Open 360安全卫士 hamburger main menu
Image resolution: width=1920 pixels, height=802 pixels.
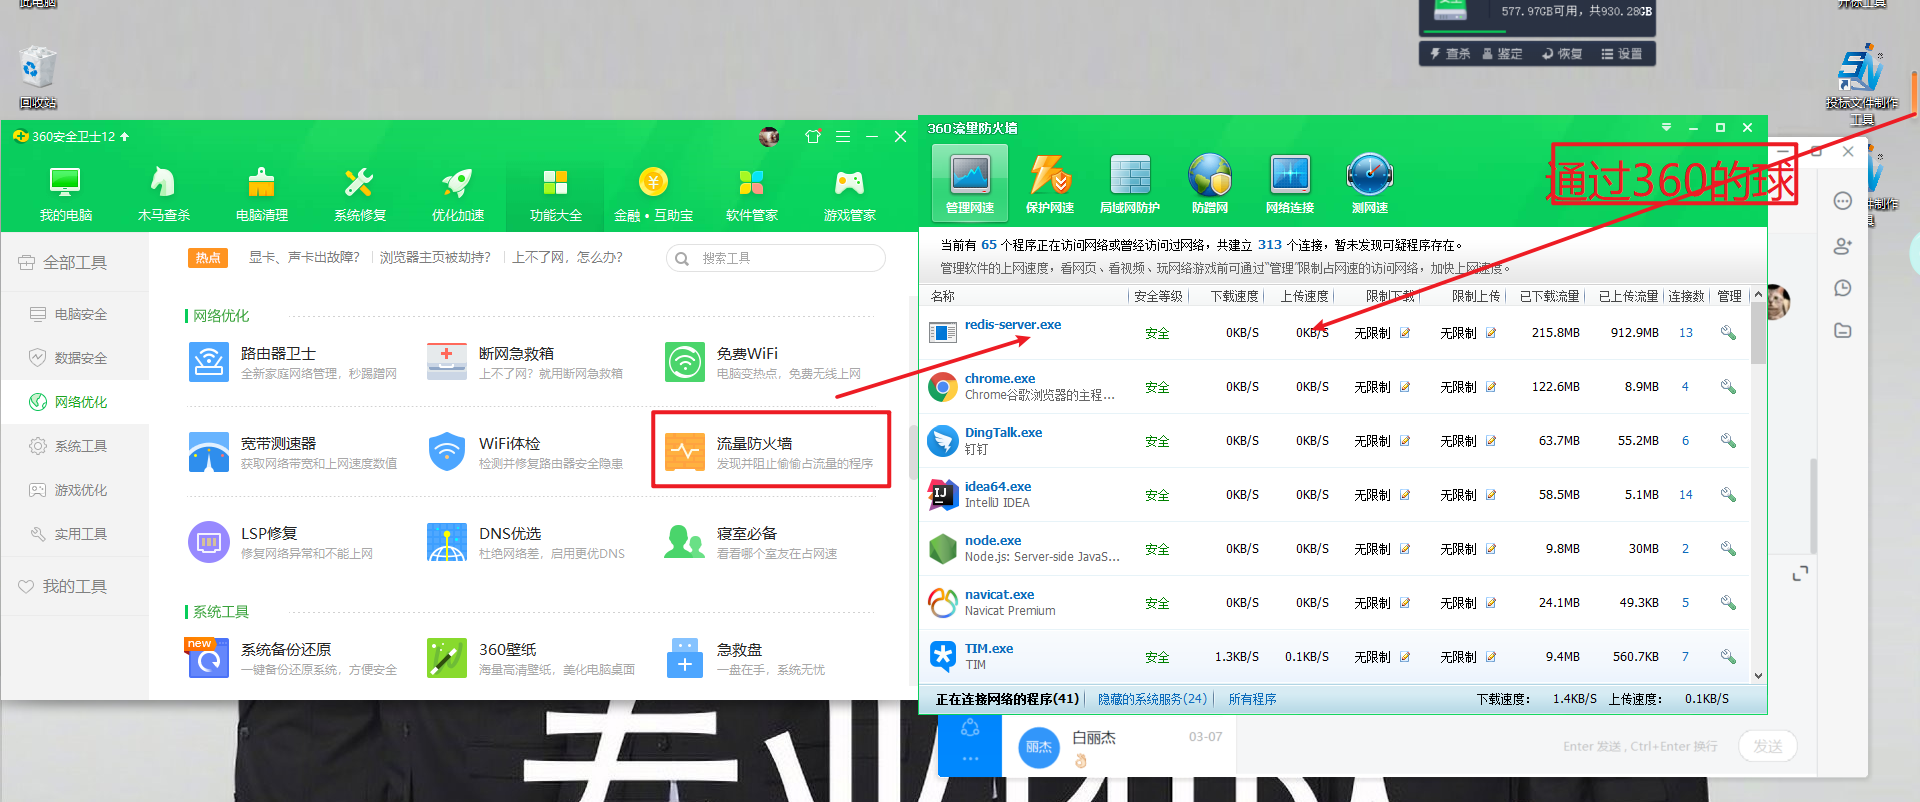point(843,136)
